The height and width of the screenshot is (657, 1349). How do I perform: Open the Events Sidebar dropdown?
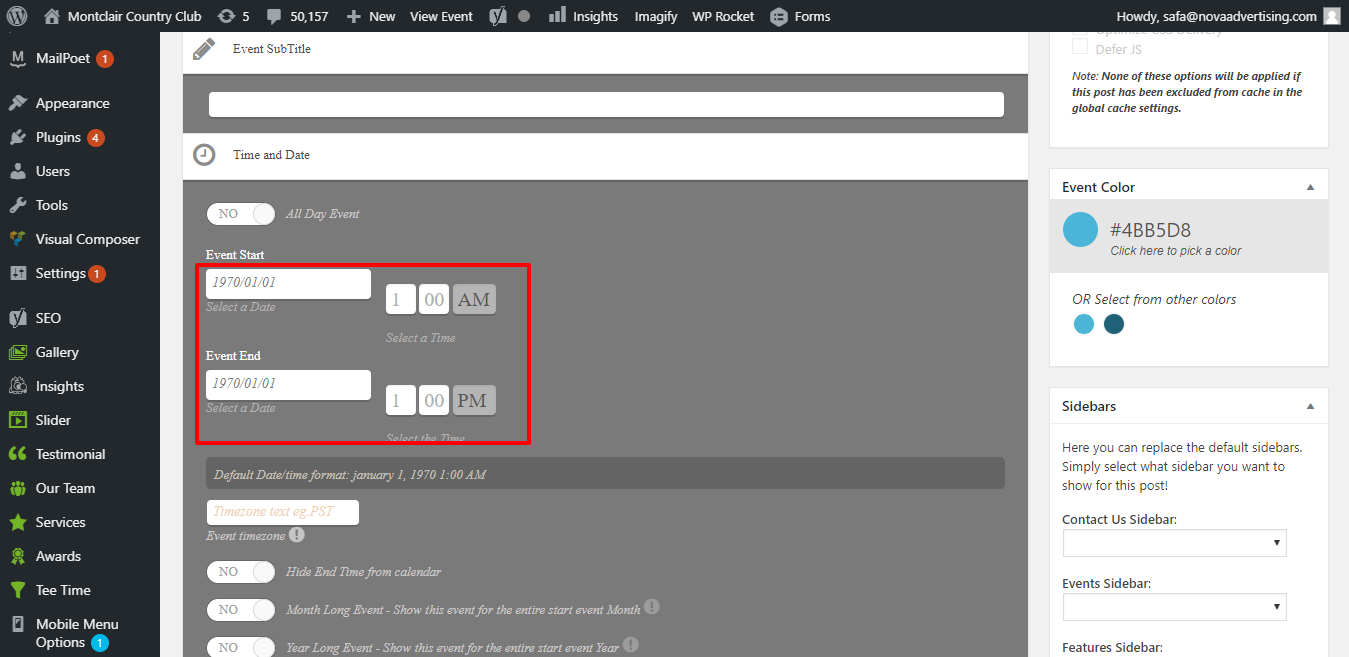click(x=1174, y=607)
